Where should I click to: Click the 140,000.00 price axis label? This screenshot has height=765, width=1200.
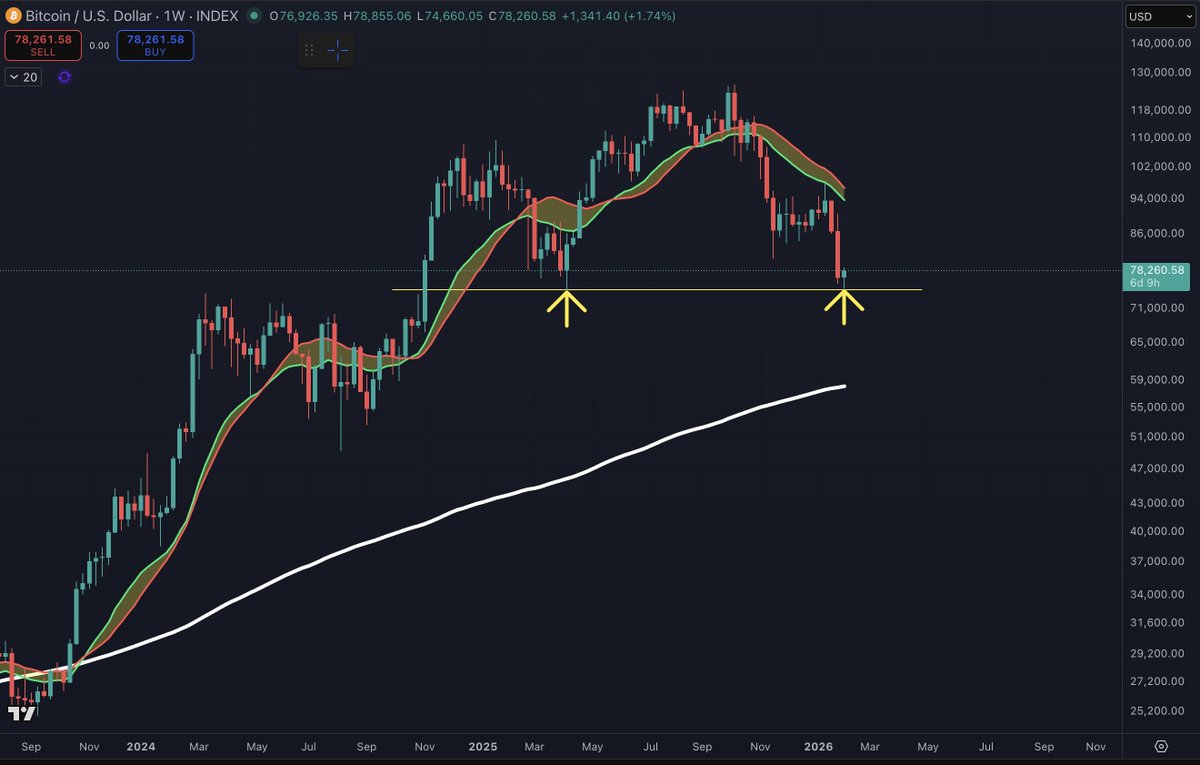[x=1160, y=43]
